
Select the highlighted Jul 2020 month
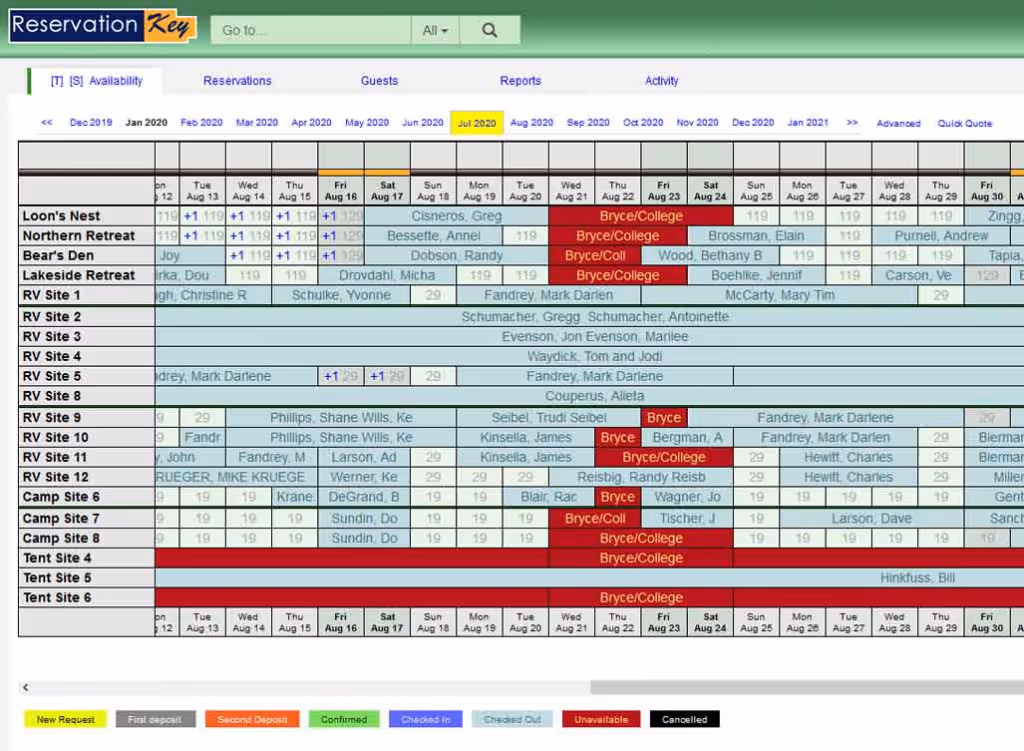[x=477, y=121]
